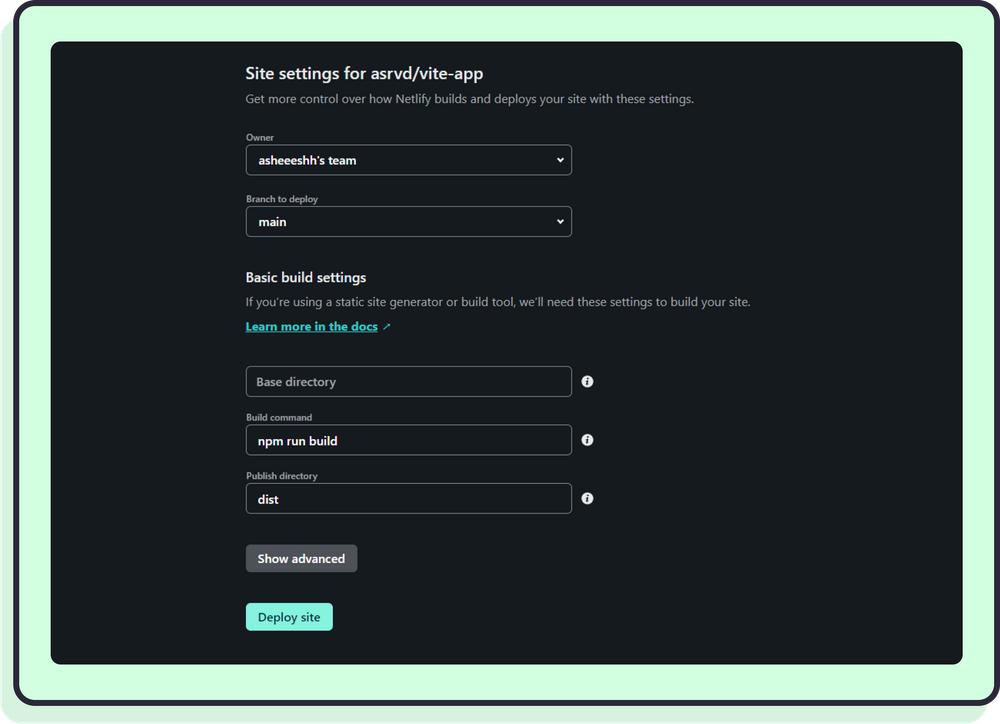1000x724 pixels.
Task: Click the info icon beside Base directory
Action: (587, 382)
